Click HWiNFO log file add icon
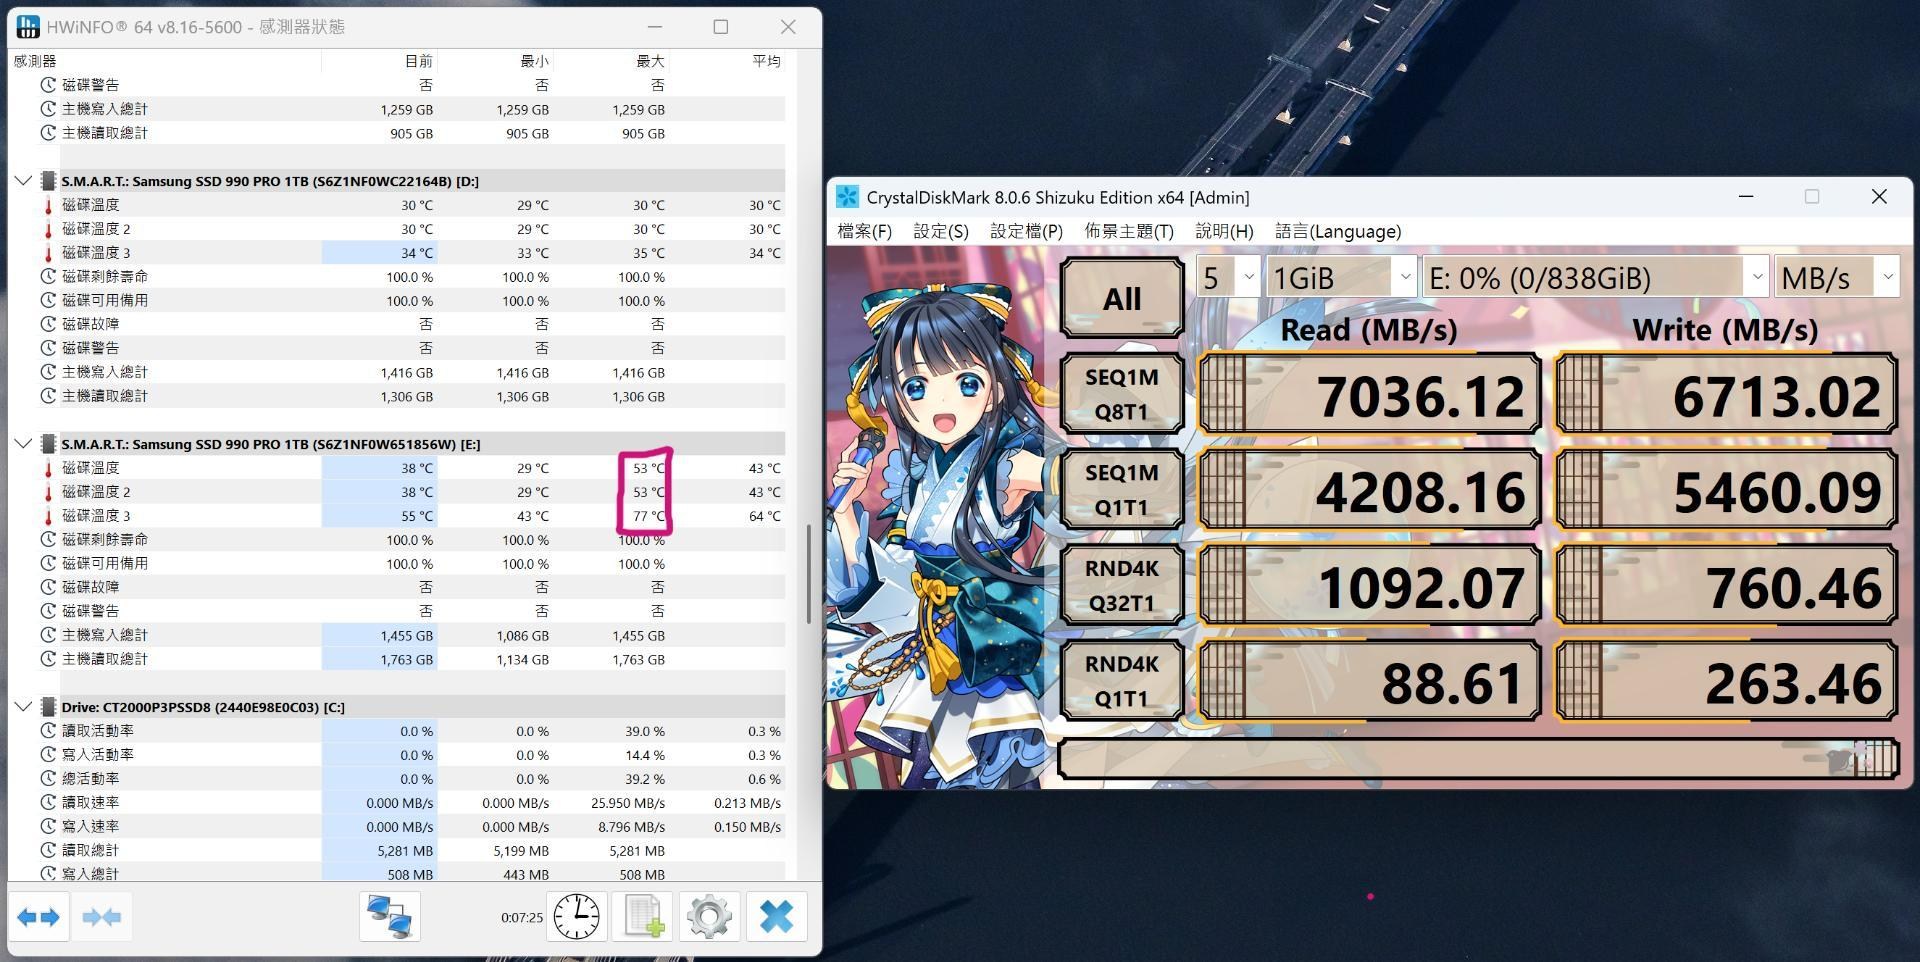 643,917
